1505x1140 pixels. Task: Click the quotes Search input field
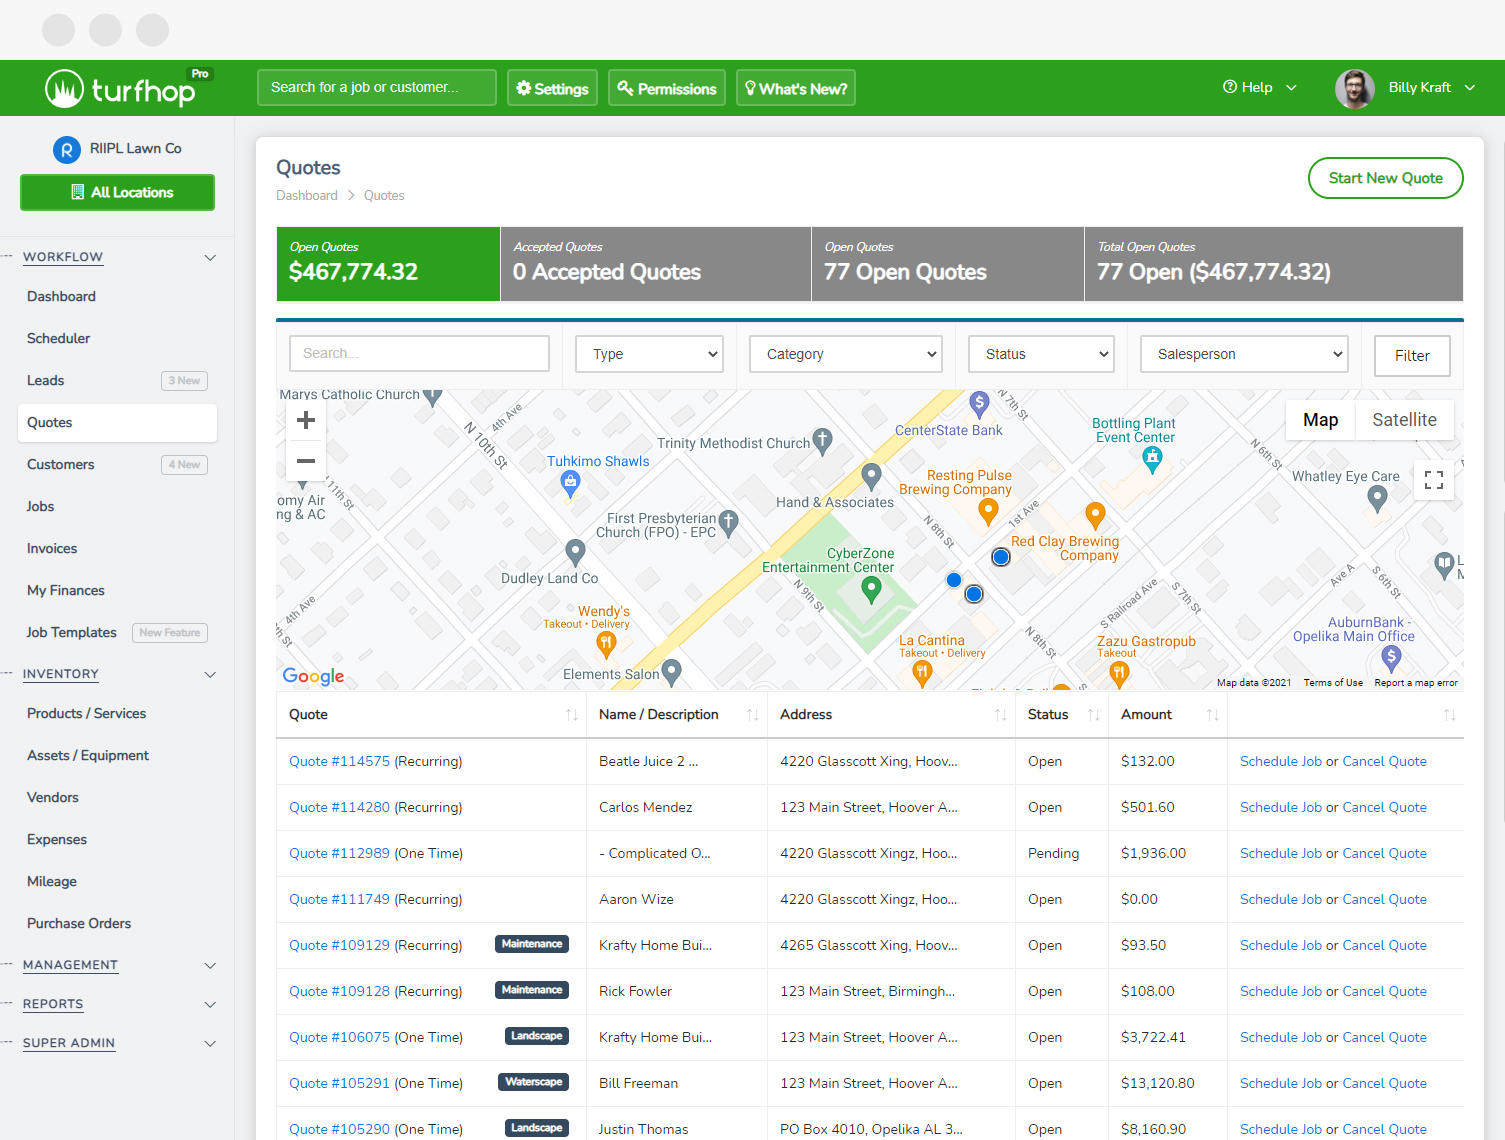tap(419, 354)
